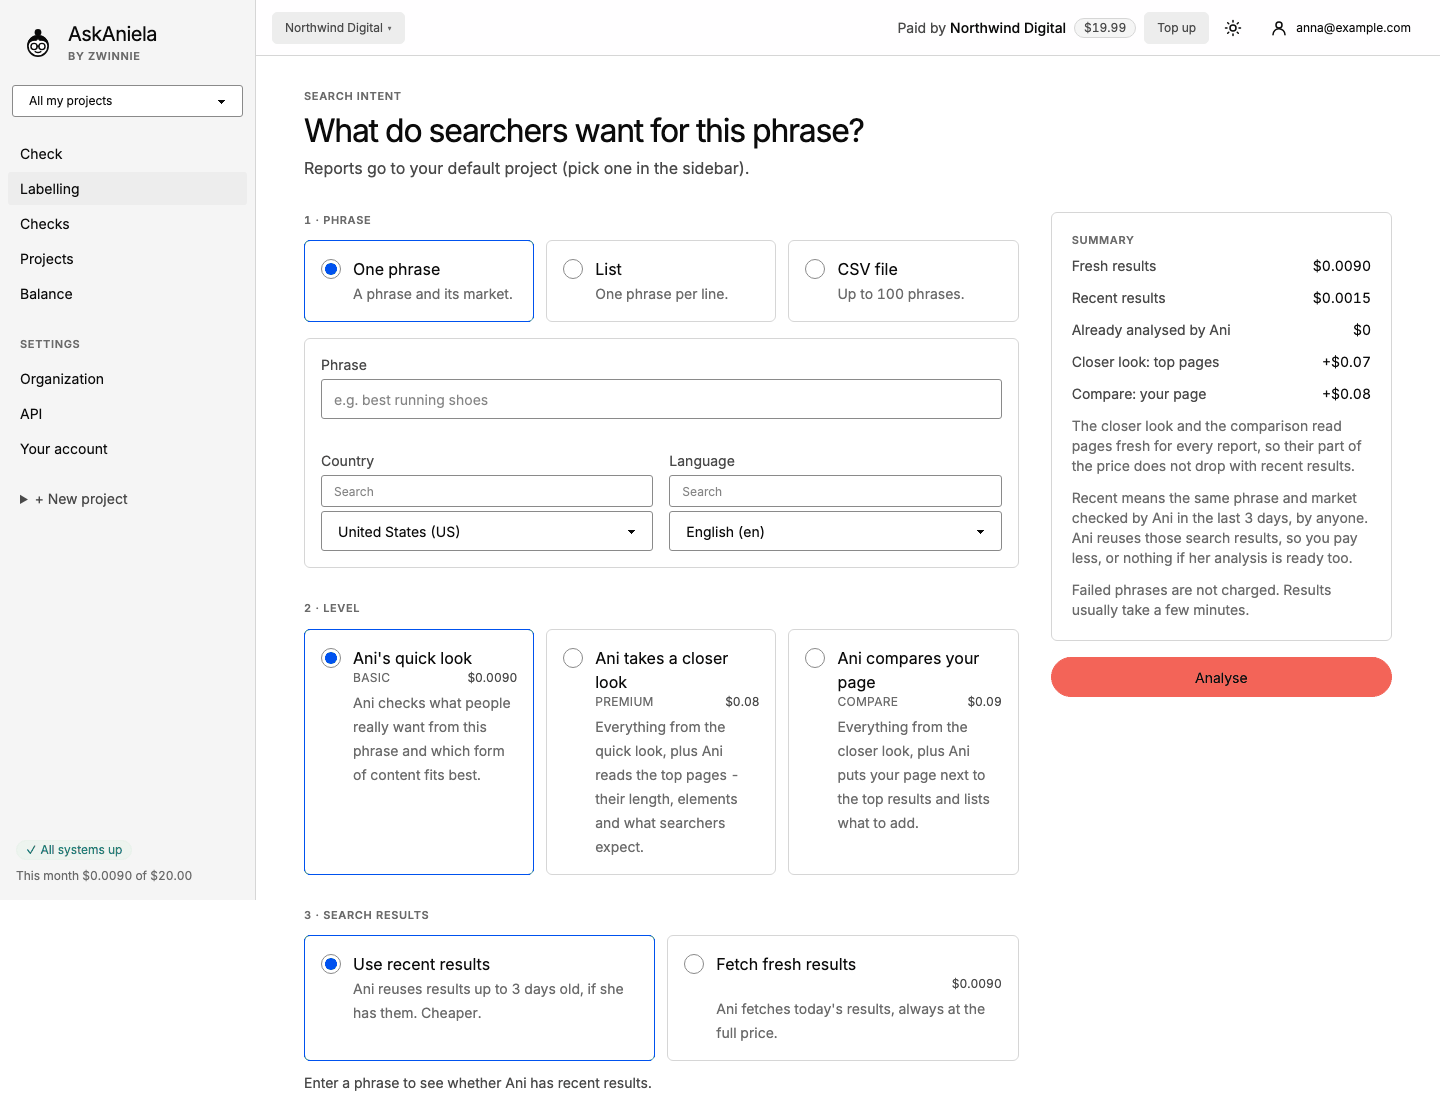The height and width of the screenshot is (1100, 1440).
Task: Open the United States (US) country dropdown
Action: coord(487,531)
